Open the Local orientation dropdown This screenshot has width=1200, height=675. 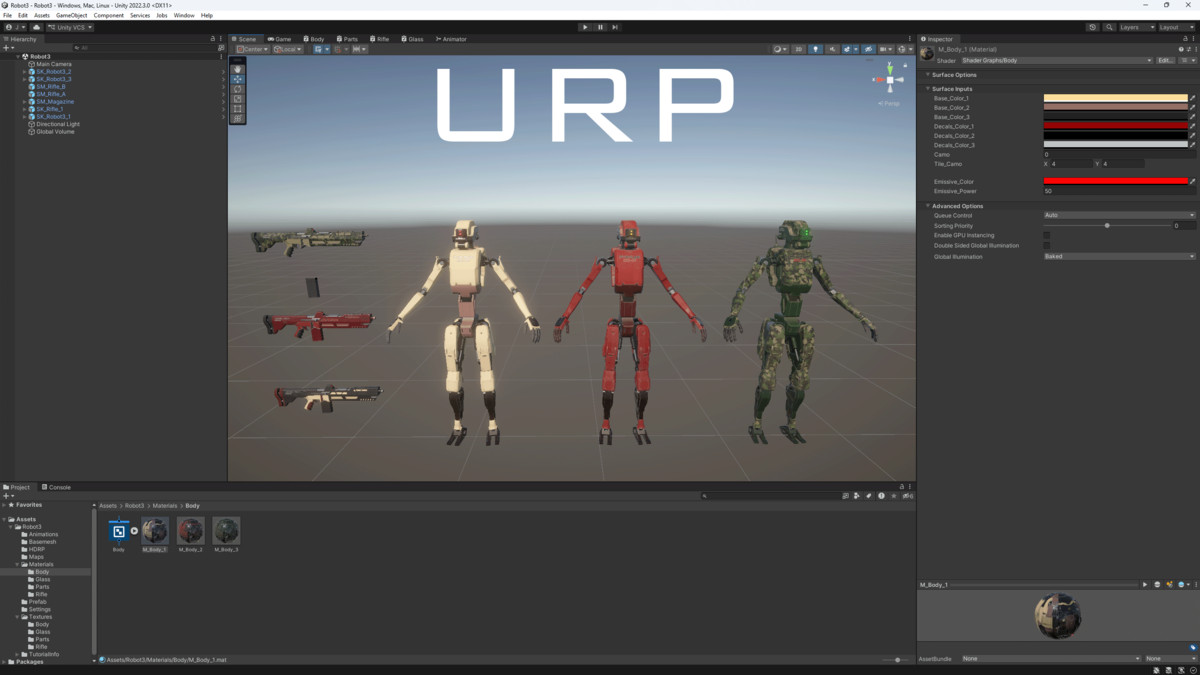[288, 49]
